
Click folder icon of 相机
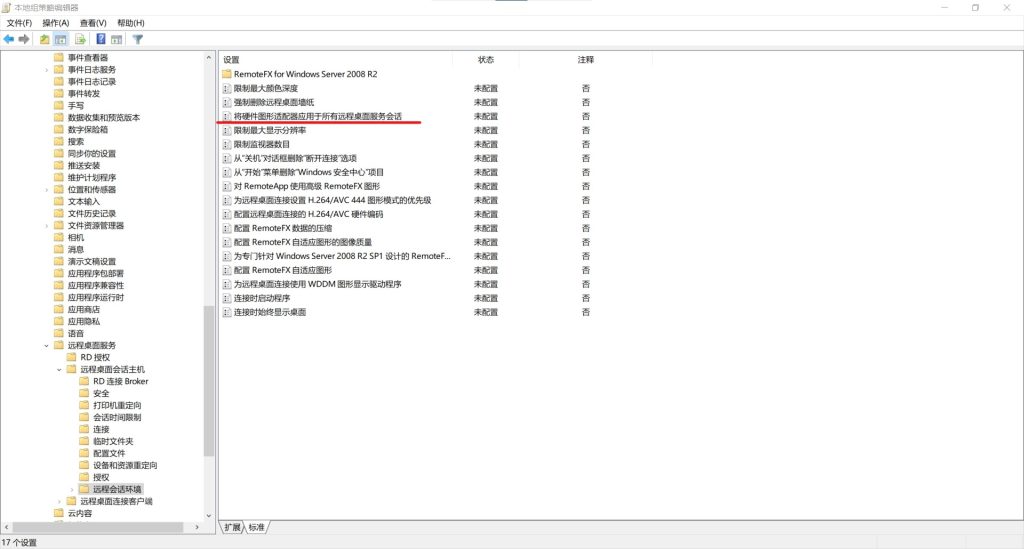point(59,237)
